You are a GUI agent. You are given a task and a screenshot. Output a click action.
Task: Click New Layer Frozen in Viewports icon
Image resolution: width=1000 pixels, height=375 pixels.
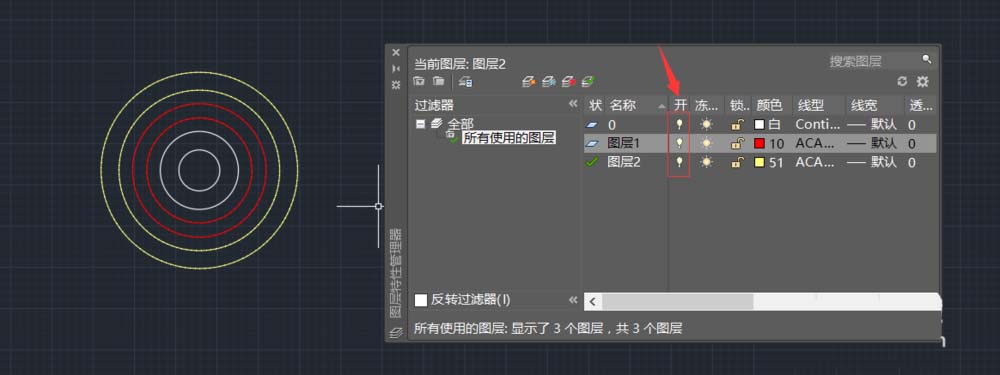548,82
